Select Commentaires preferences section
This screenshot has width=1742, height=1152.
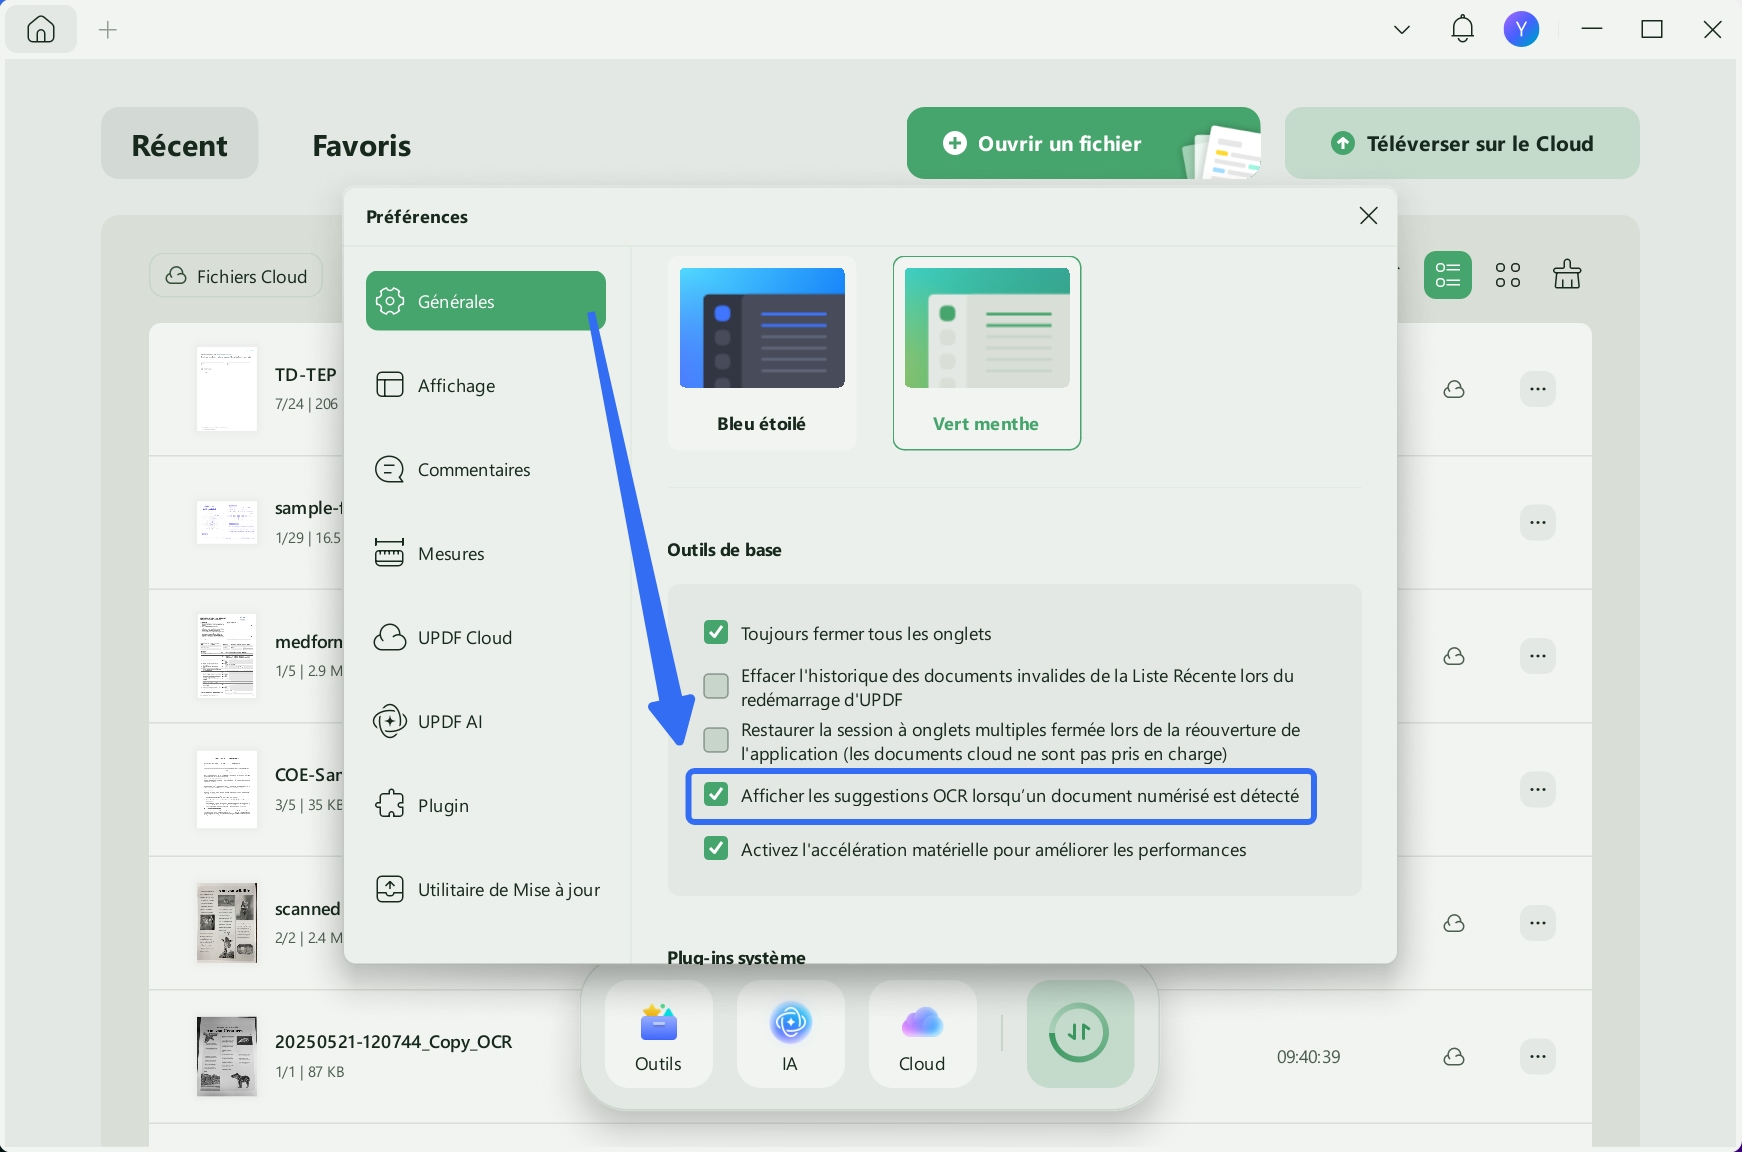coord(486,469)
